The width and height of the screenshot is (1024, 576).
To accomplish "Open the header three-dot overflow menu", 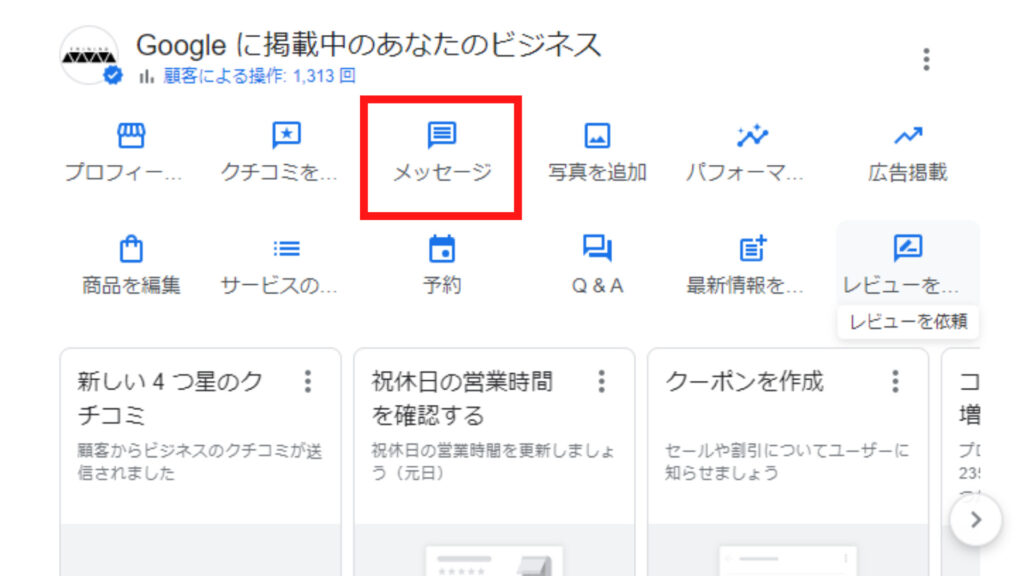I will point(926,59).
